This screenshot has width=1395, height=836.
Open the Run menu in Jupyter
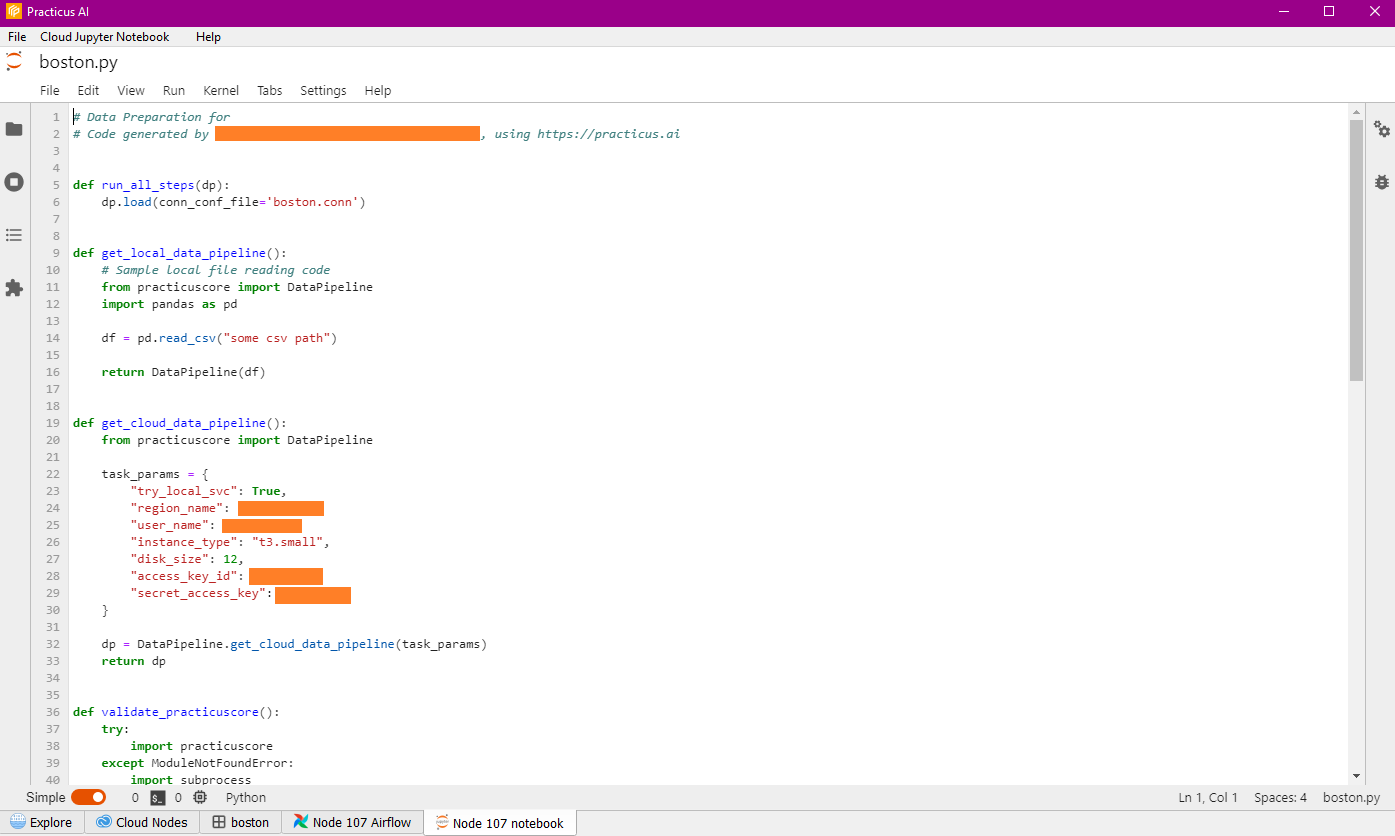(174, 90)
